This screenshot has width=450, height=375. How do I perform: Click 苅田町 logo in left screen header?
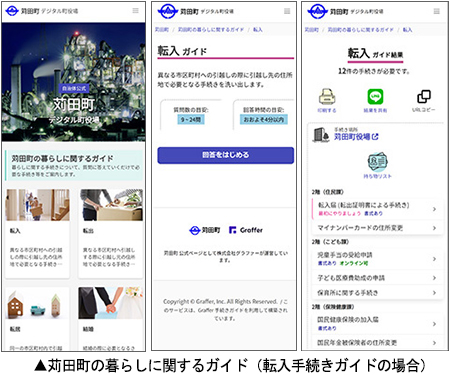point(12,11)
